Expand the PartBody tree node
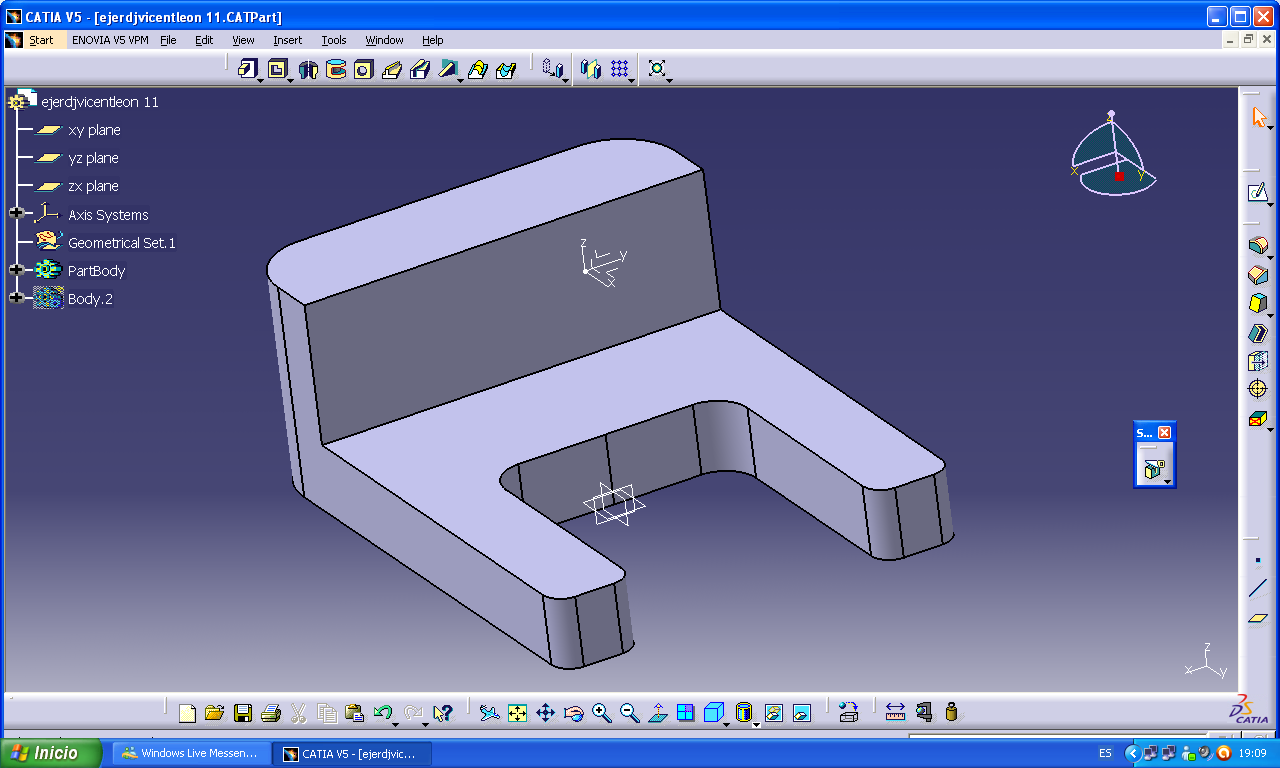 [16, 270]
